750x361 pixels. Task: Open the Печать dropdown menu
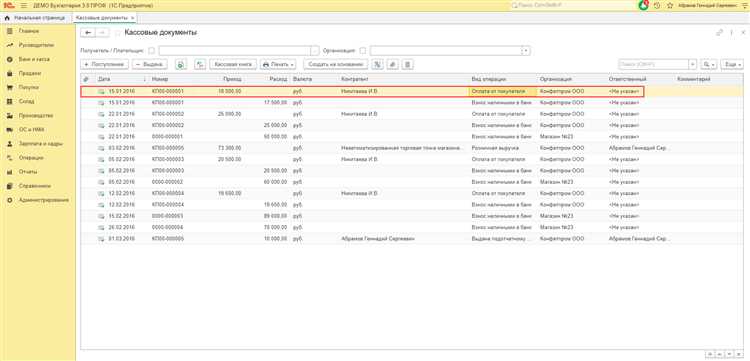tap(278, 64)
